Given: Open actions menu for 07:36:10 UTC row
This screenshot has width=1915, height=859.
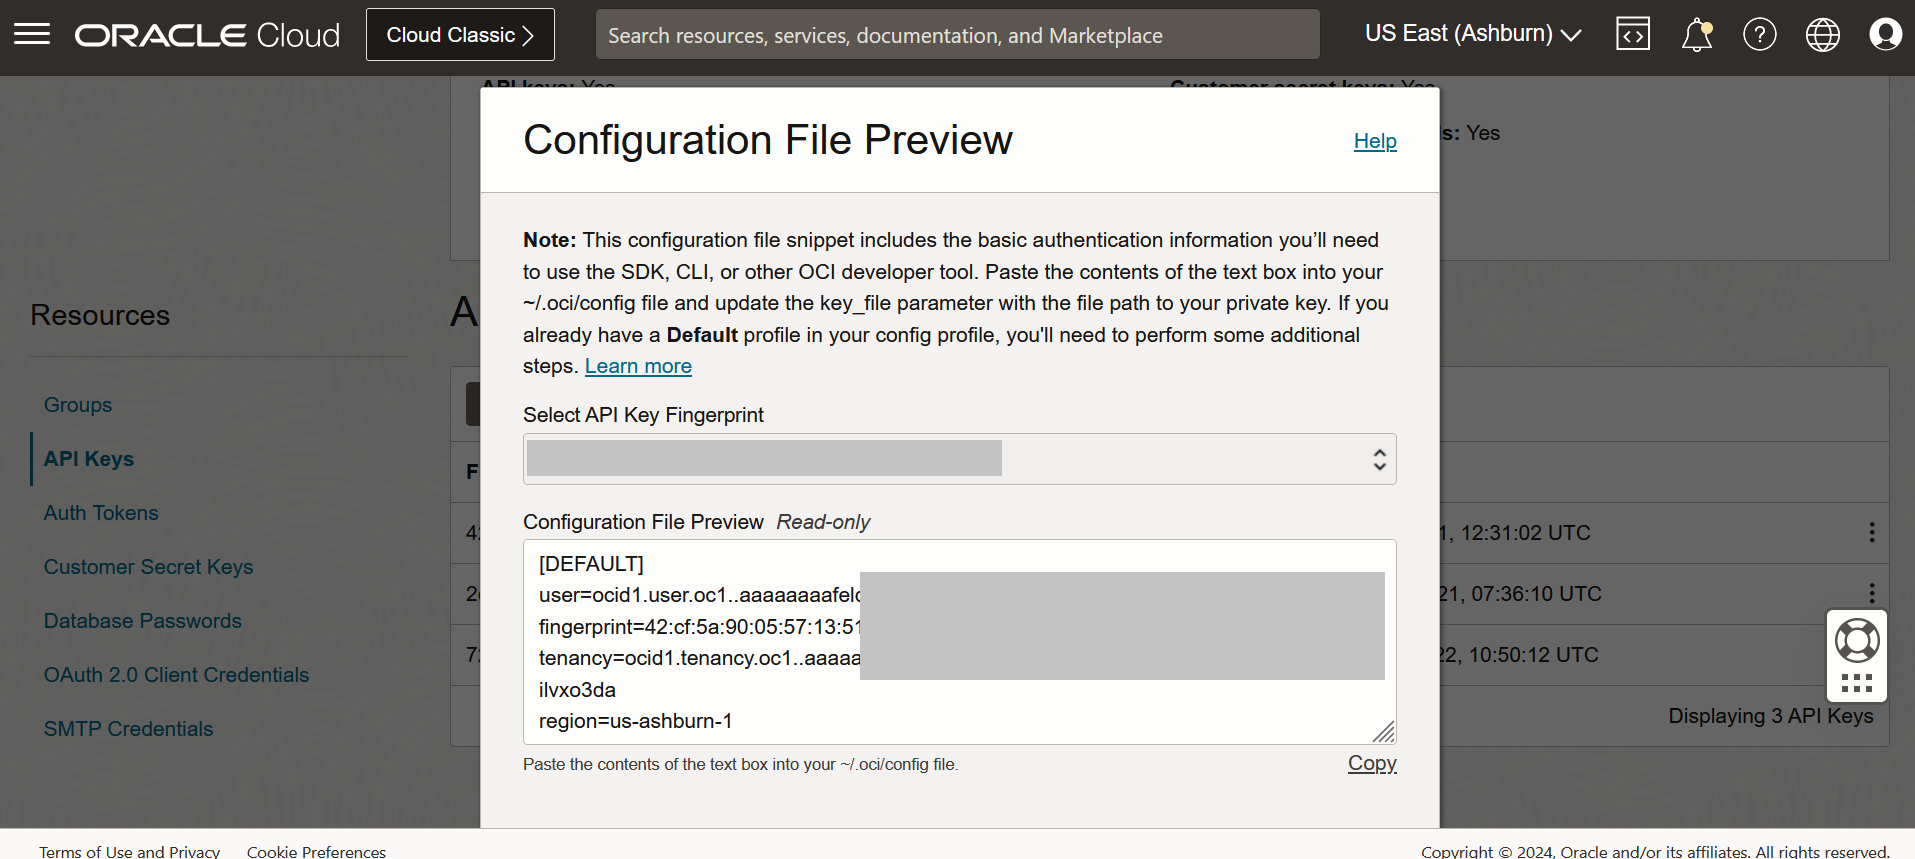Looking at the screenshot, I should [1872, 593].
